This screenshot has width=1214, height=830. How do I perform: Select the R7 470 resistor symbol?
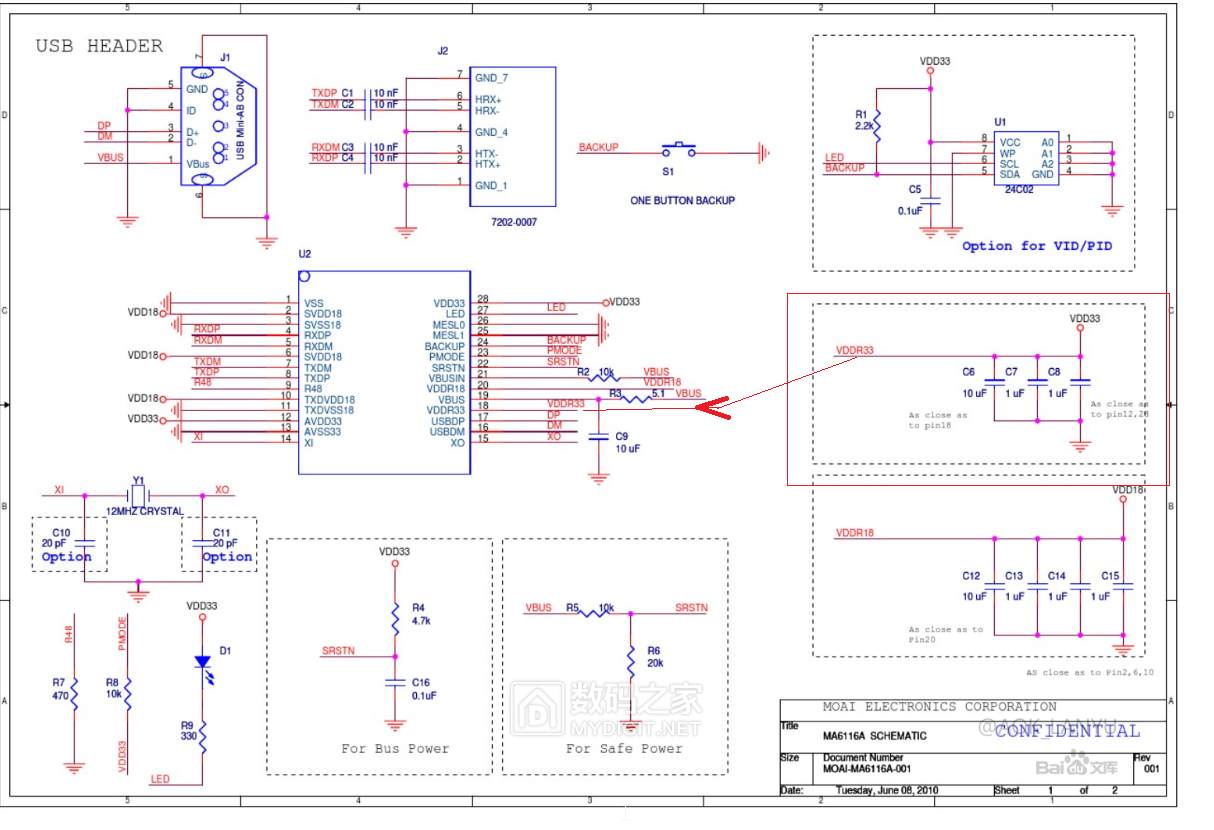(74, 695)
